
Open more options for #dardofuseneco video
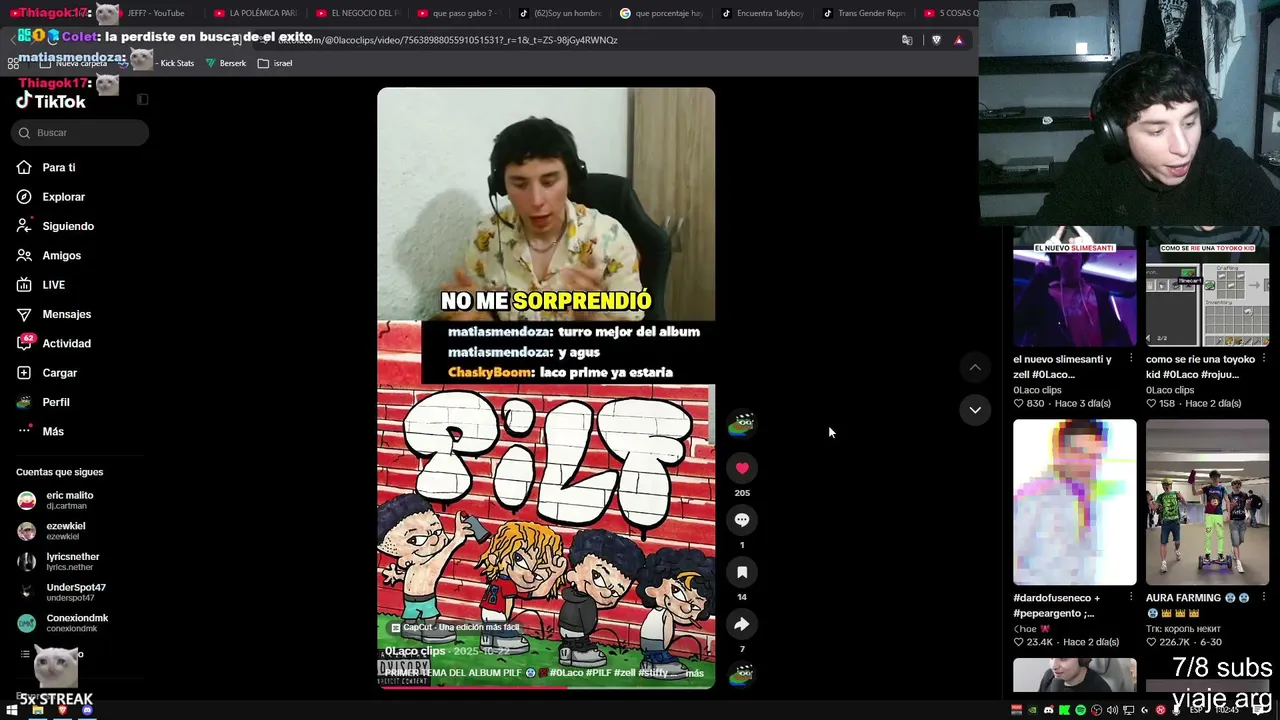point(1131,598)
